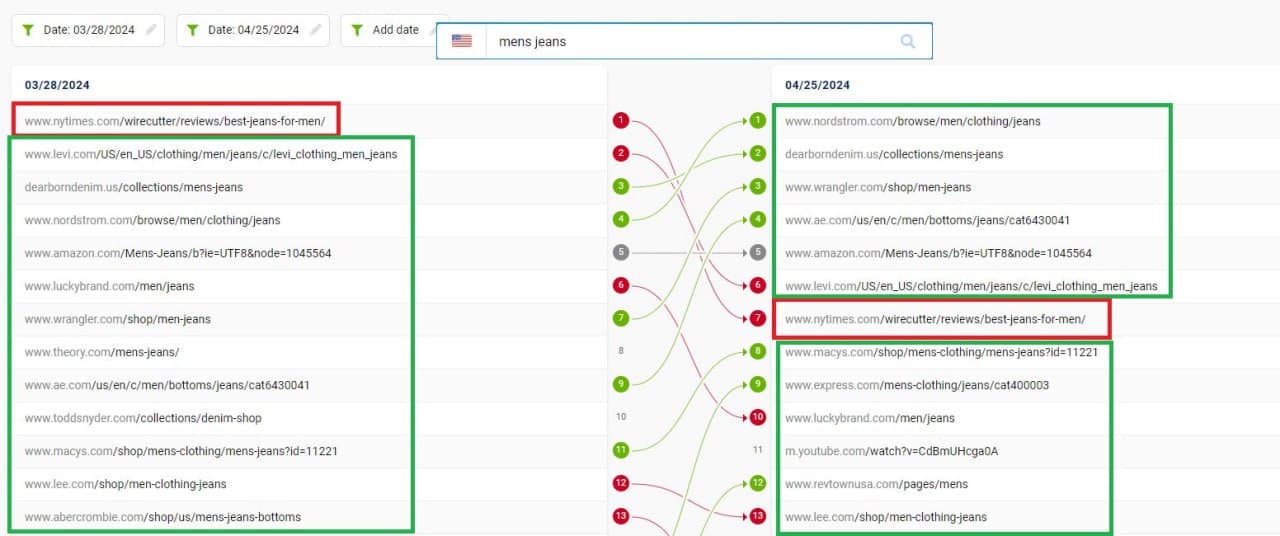The width and height of the screenshot is (1280, 536).
Task: Select green rank 9 marker in the 03/28/2024 column
Action: pos(621,385)
